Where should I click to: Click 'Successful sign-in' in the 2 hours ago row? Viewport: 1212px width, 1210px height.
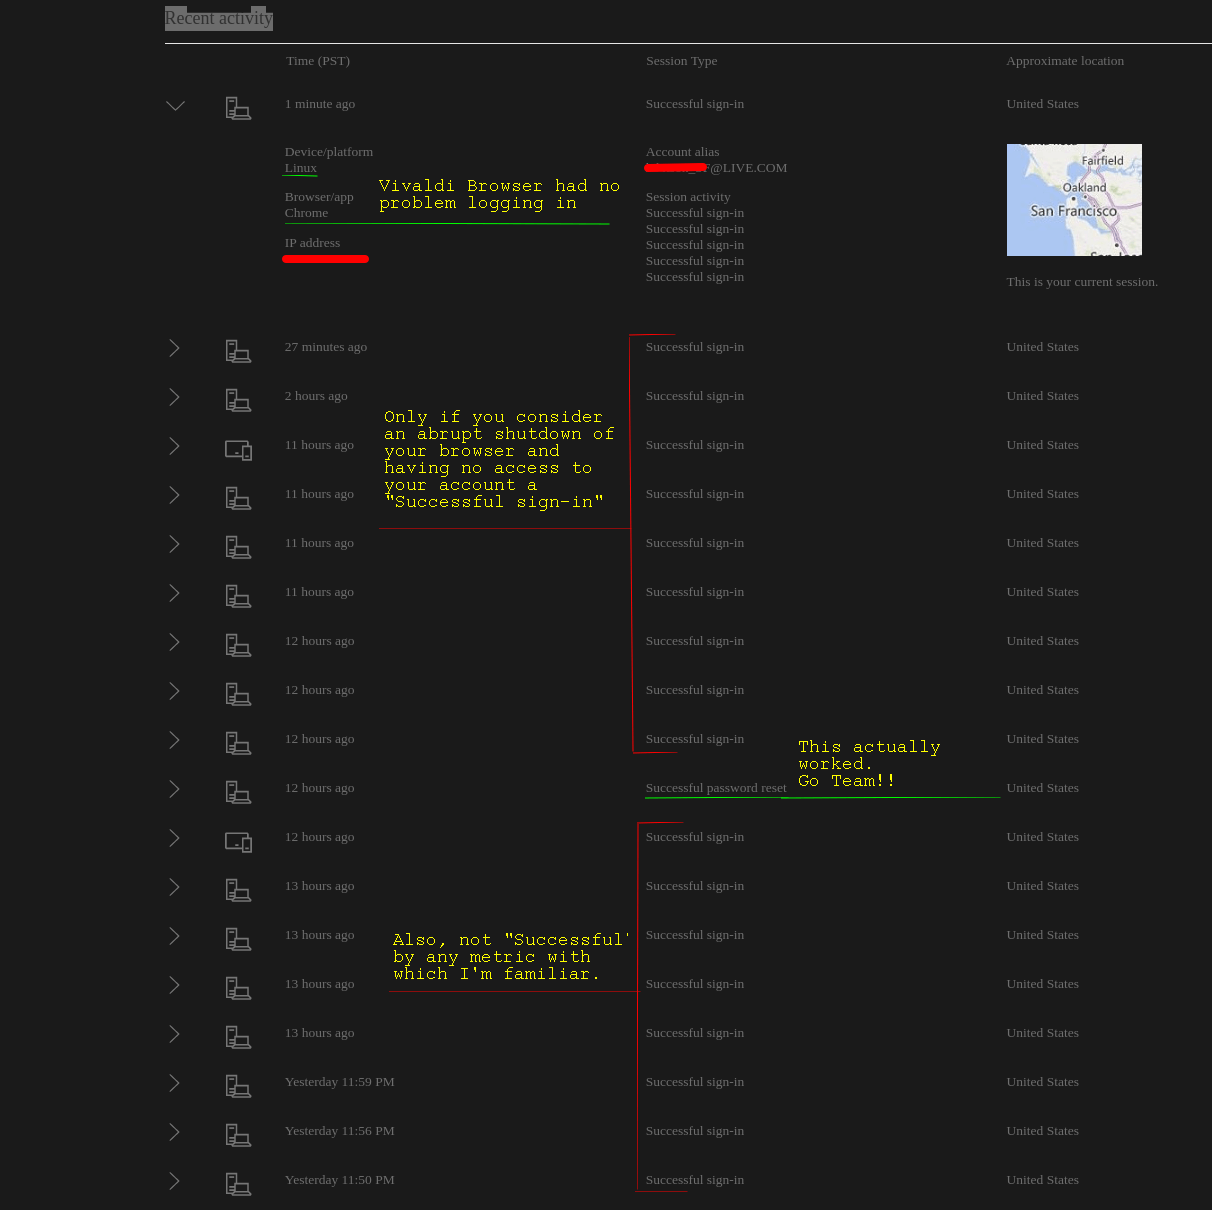click(695, 396)
